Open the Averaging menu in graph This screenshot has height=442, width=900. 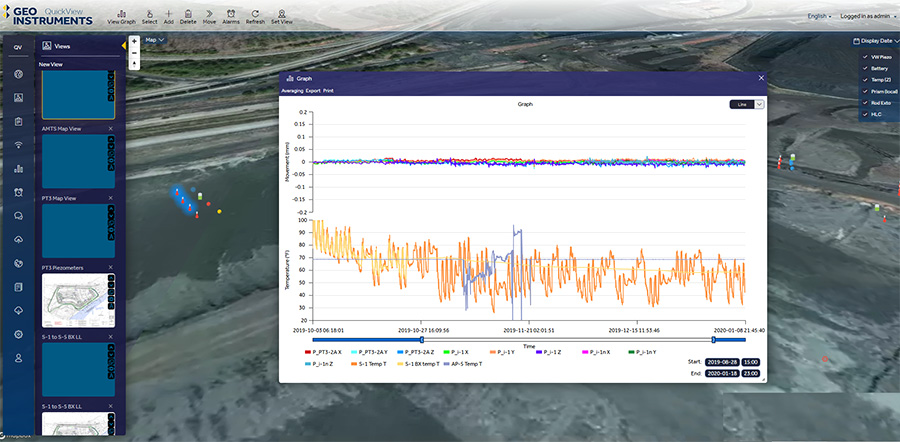[292, 91]
